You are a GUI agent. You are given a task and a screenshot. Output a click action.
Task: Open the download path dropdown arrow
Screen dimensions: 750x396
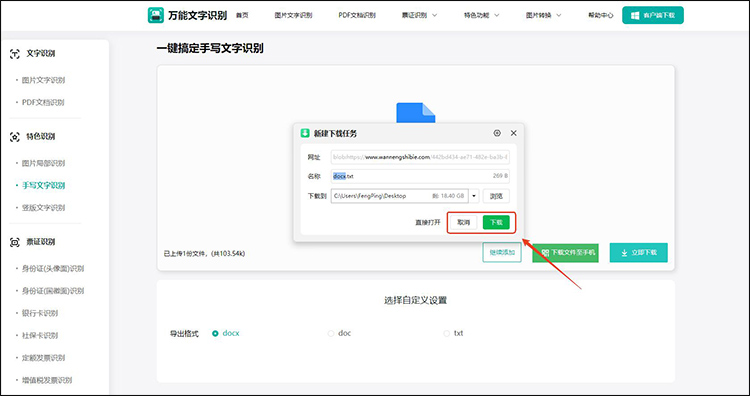tap(474, 196)
